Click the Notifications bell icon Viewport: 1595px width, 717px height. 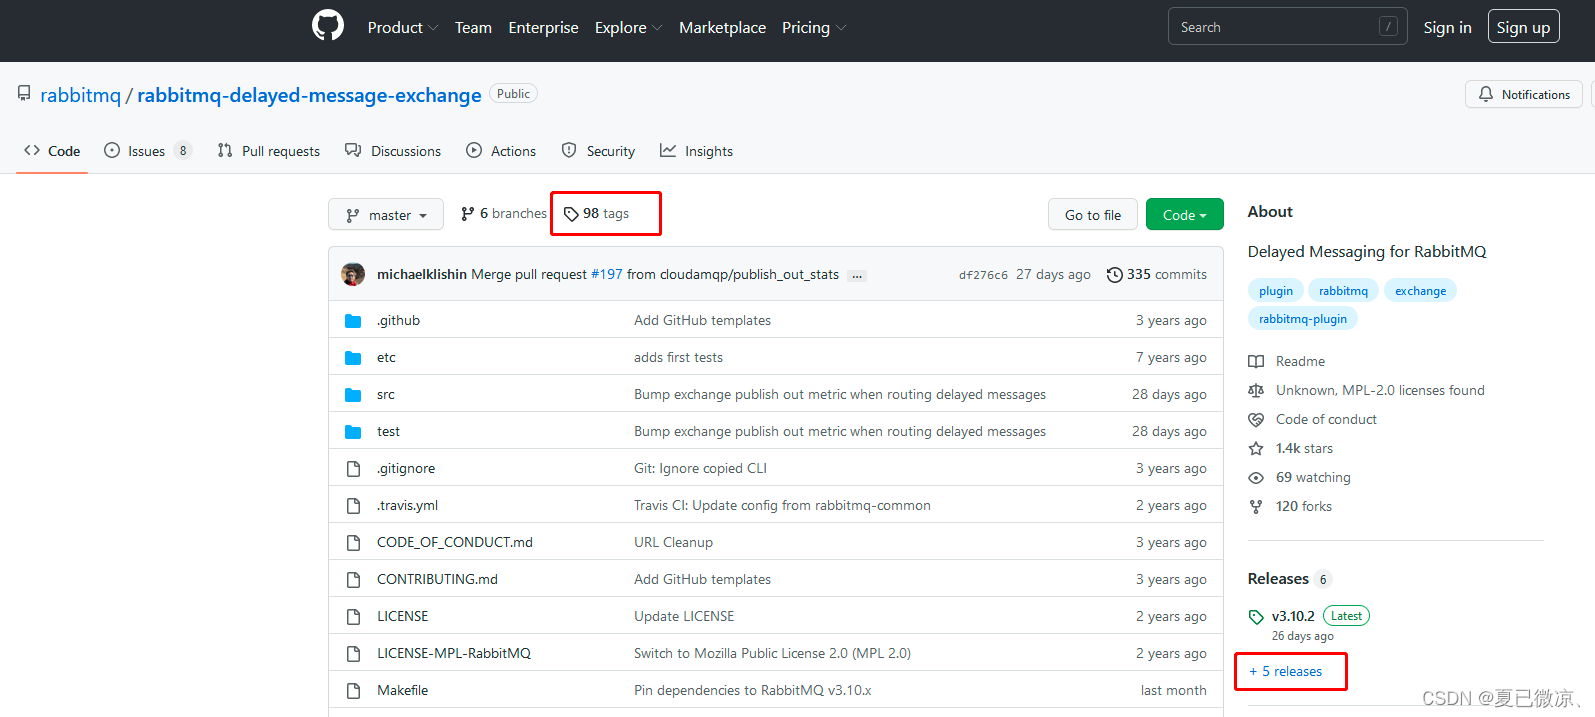click(x=1486, y=94)
